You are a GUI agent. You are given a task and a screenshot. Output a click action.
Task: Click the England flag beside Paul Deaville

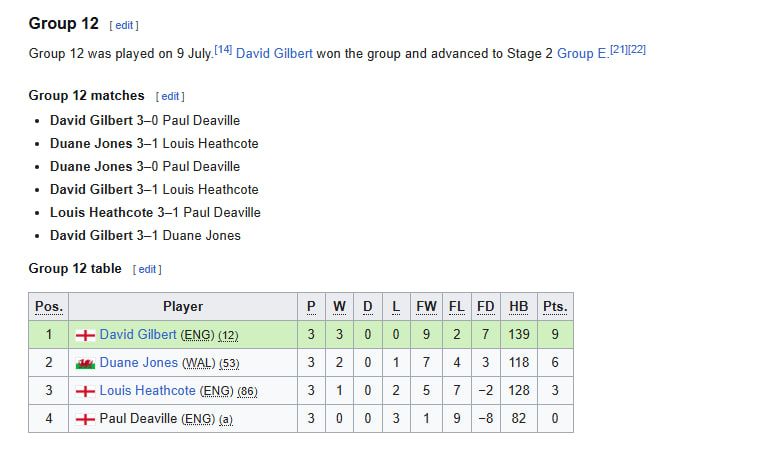(x=85, y=420)
